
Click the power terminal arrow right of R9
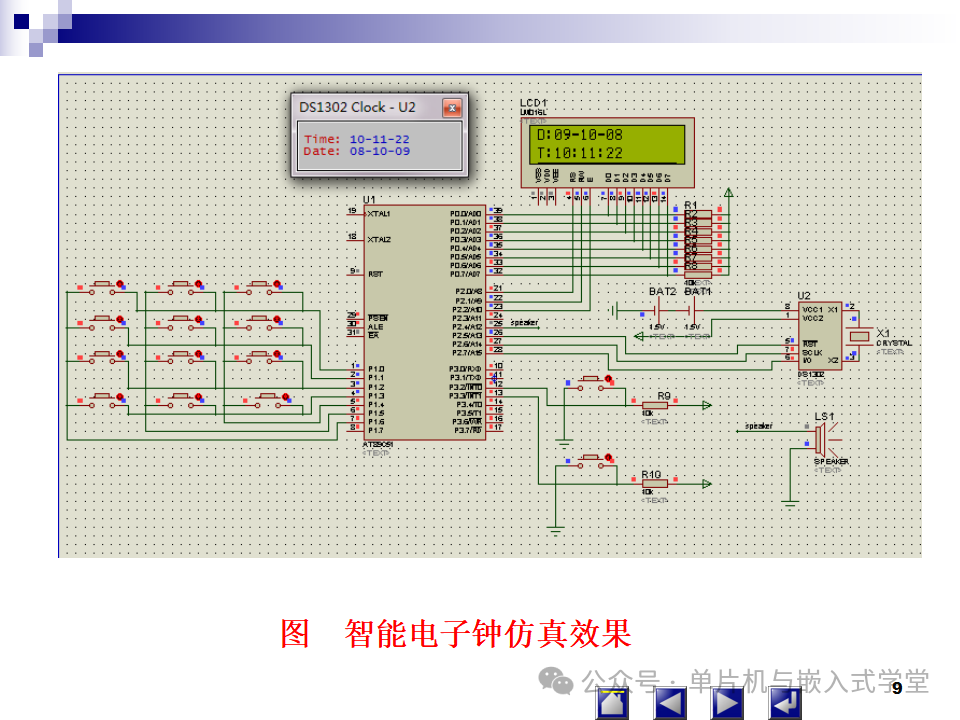click(707, 405)
